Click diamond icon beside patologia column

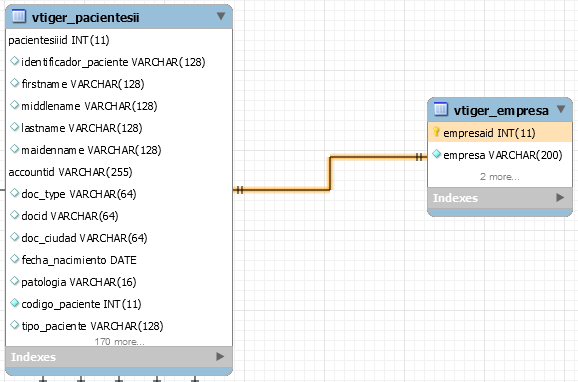[14, 281]
